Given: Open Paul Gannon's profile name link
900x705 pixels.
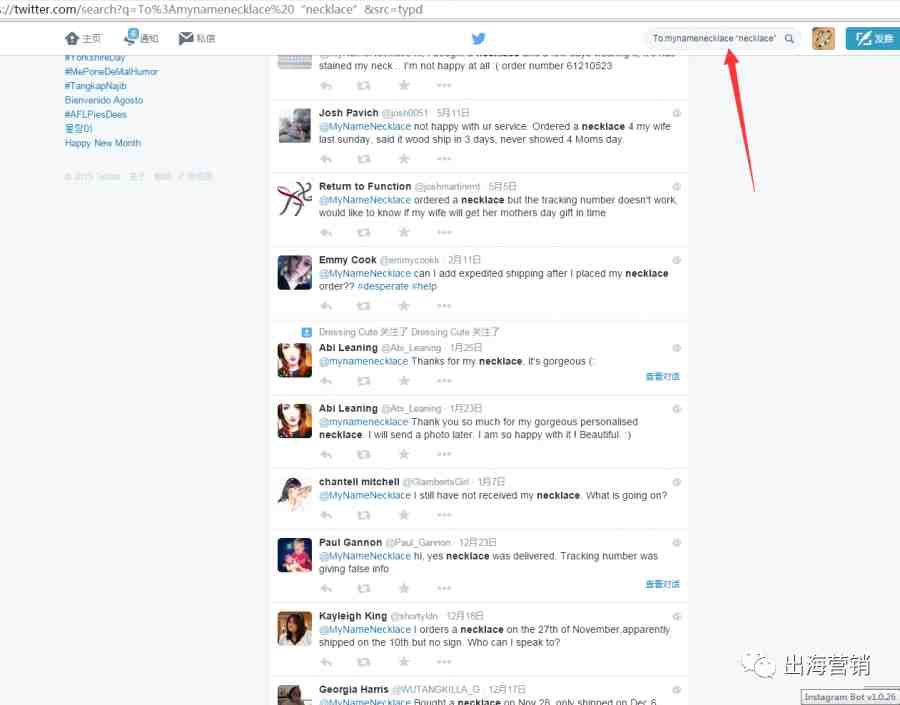Looking at the screenshot, I should [x=350, y=543].
